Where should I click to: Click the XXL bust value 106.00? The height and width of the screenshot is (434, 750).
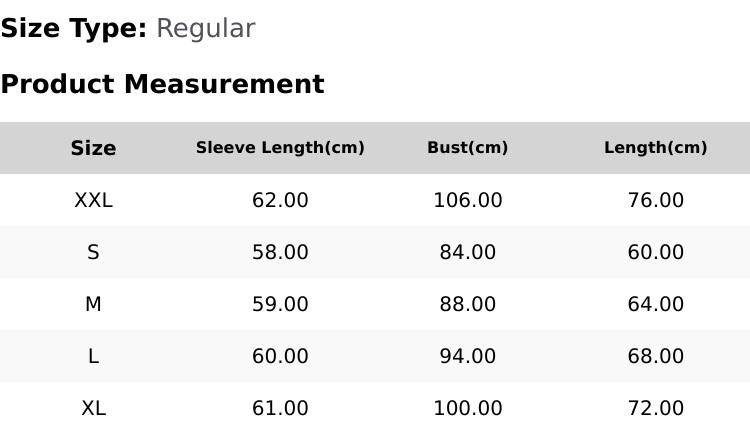[x=468, y=200]
